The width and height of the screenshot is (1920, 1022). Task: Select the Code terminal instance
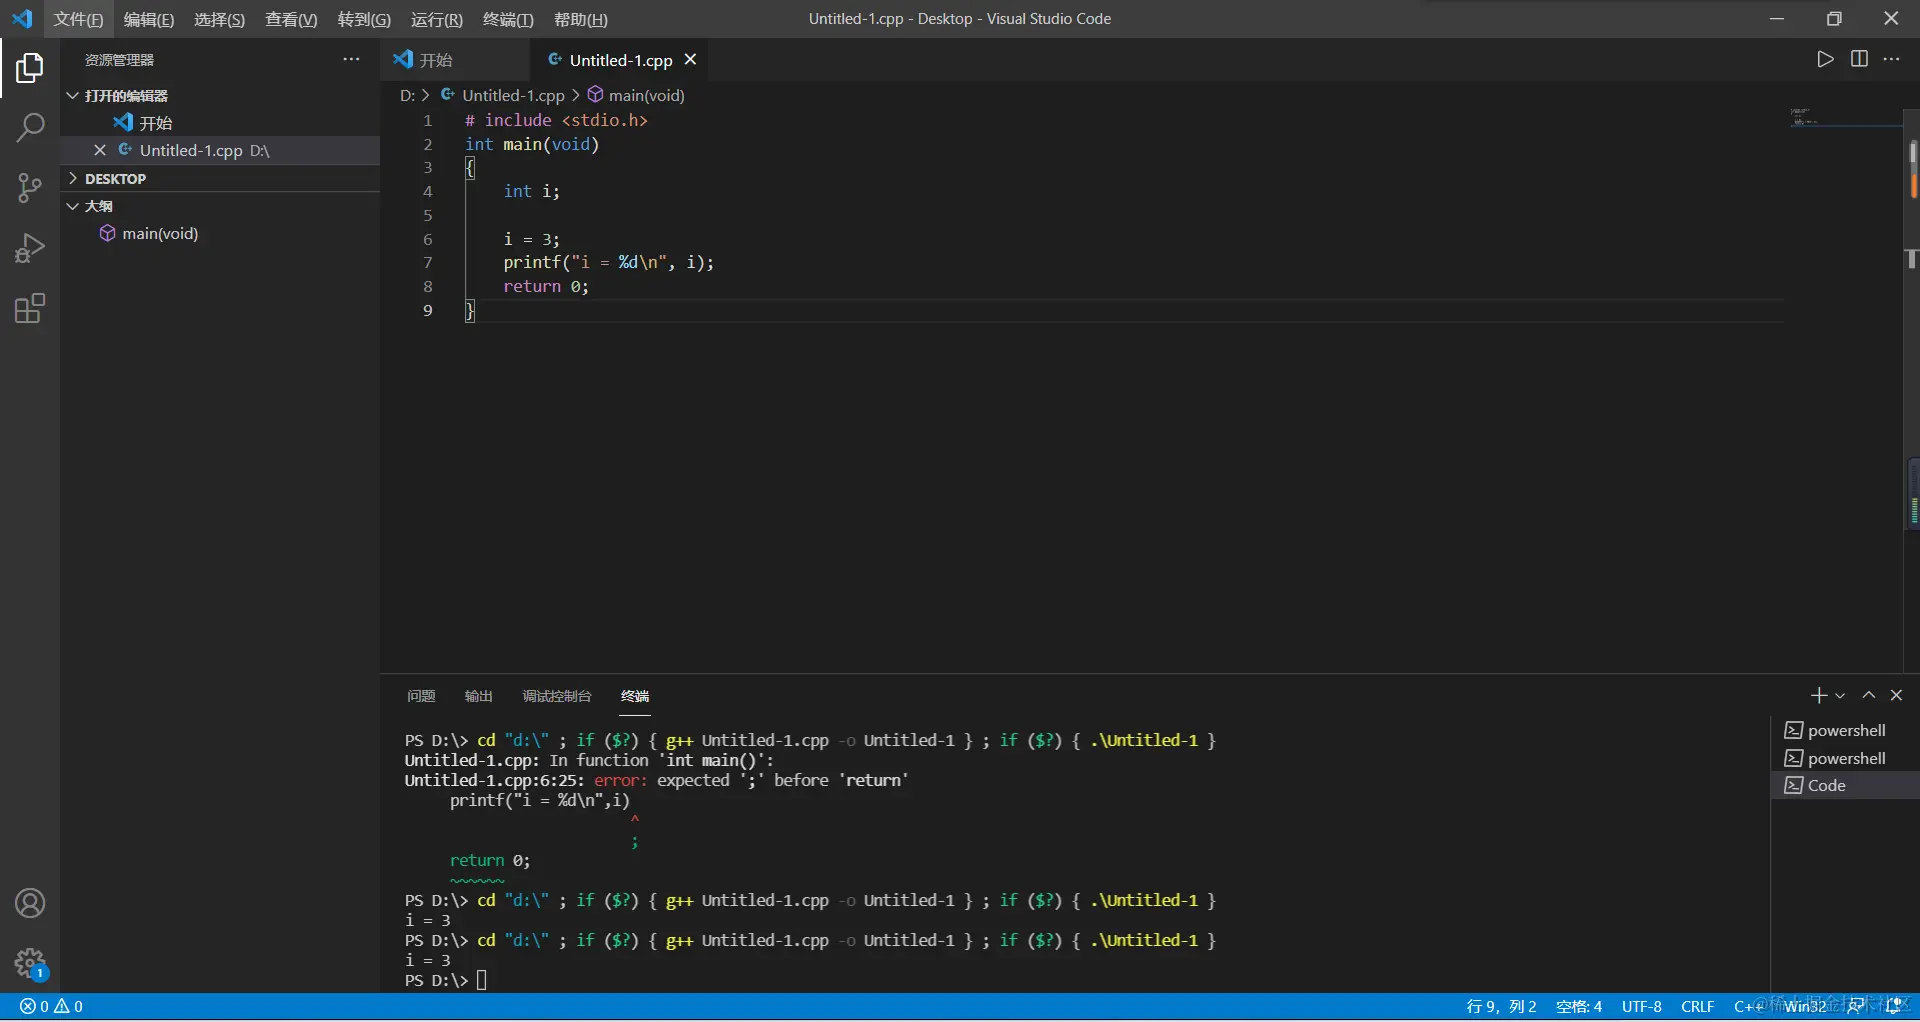coord(1845,785)
